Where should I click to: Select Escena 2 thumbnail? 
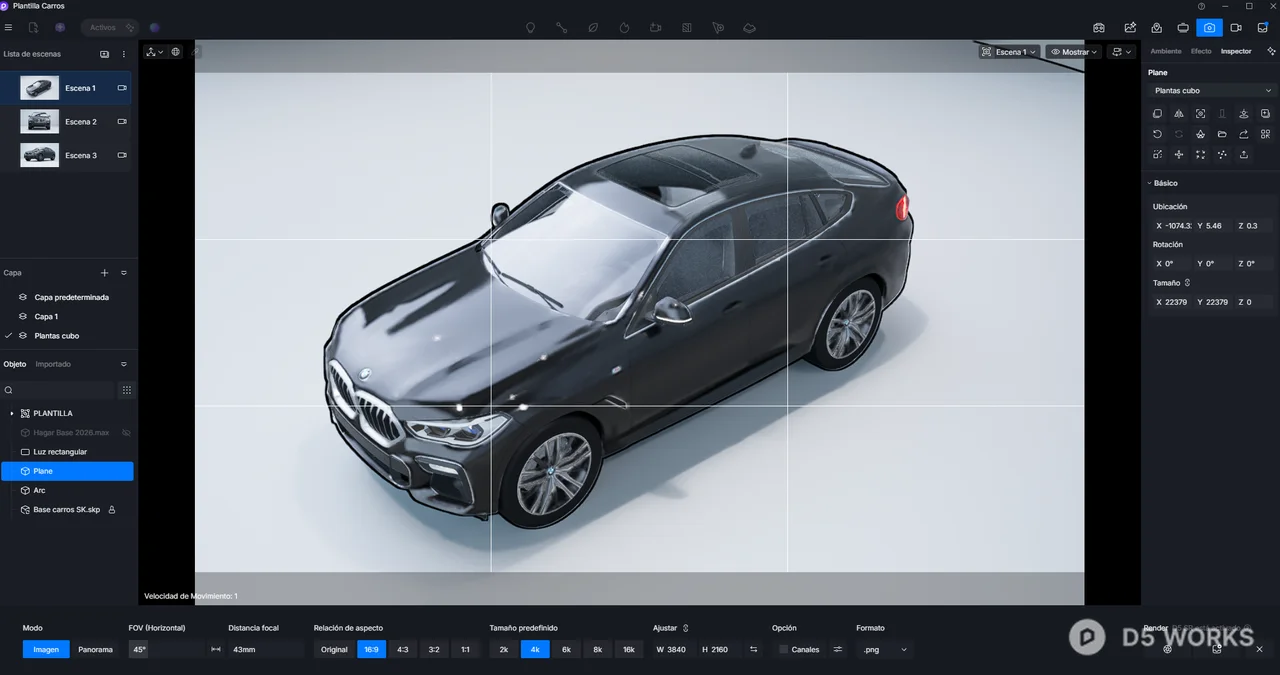(x=39, y=121)
